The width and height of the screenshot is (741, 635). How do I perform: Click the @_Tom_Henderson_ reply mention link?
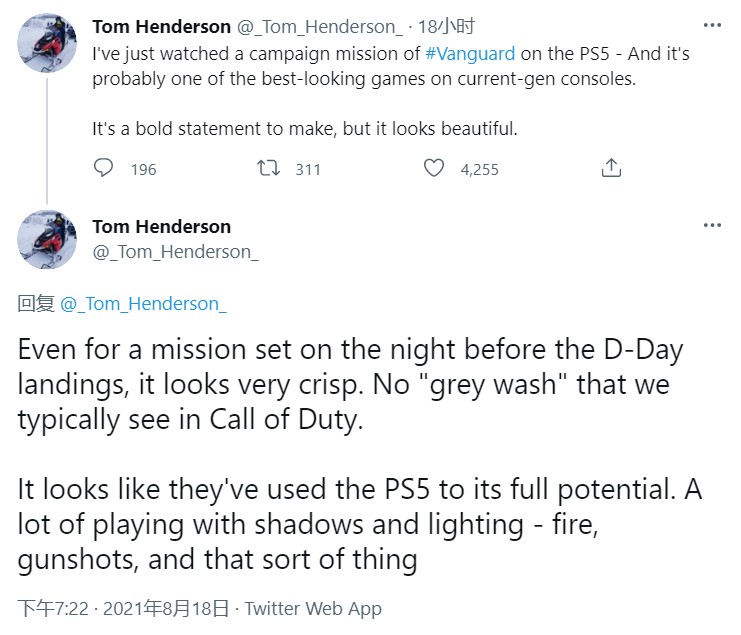tap(143, 304)
